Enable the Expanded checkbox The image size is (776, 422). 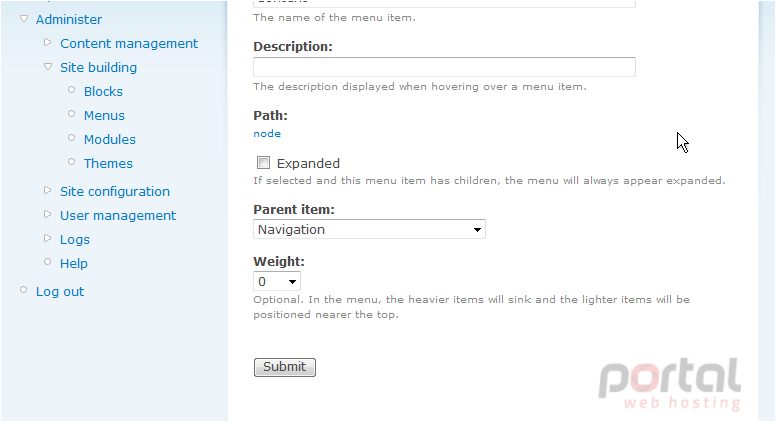263,163
